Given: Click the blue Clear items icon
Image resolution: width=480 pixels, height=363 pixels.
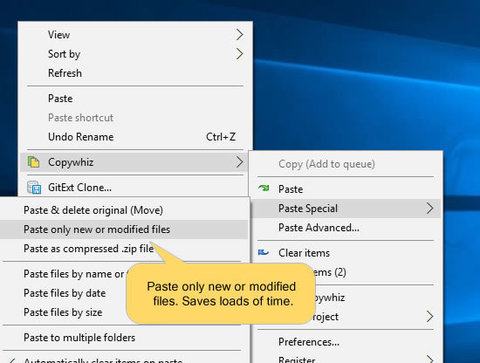Looking at the screenshot, I should click(263, 252).
